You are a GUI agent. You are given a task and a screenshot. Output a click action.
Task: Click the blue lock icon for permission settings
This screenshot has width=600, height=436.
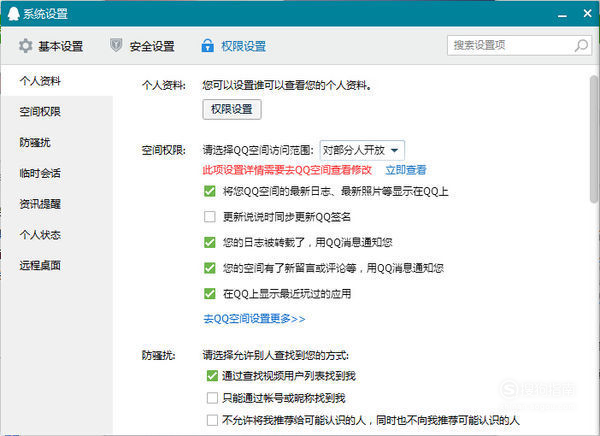(x=207, y=45)
